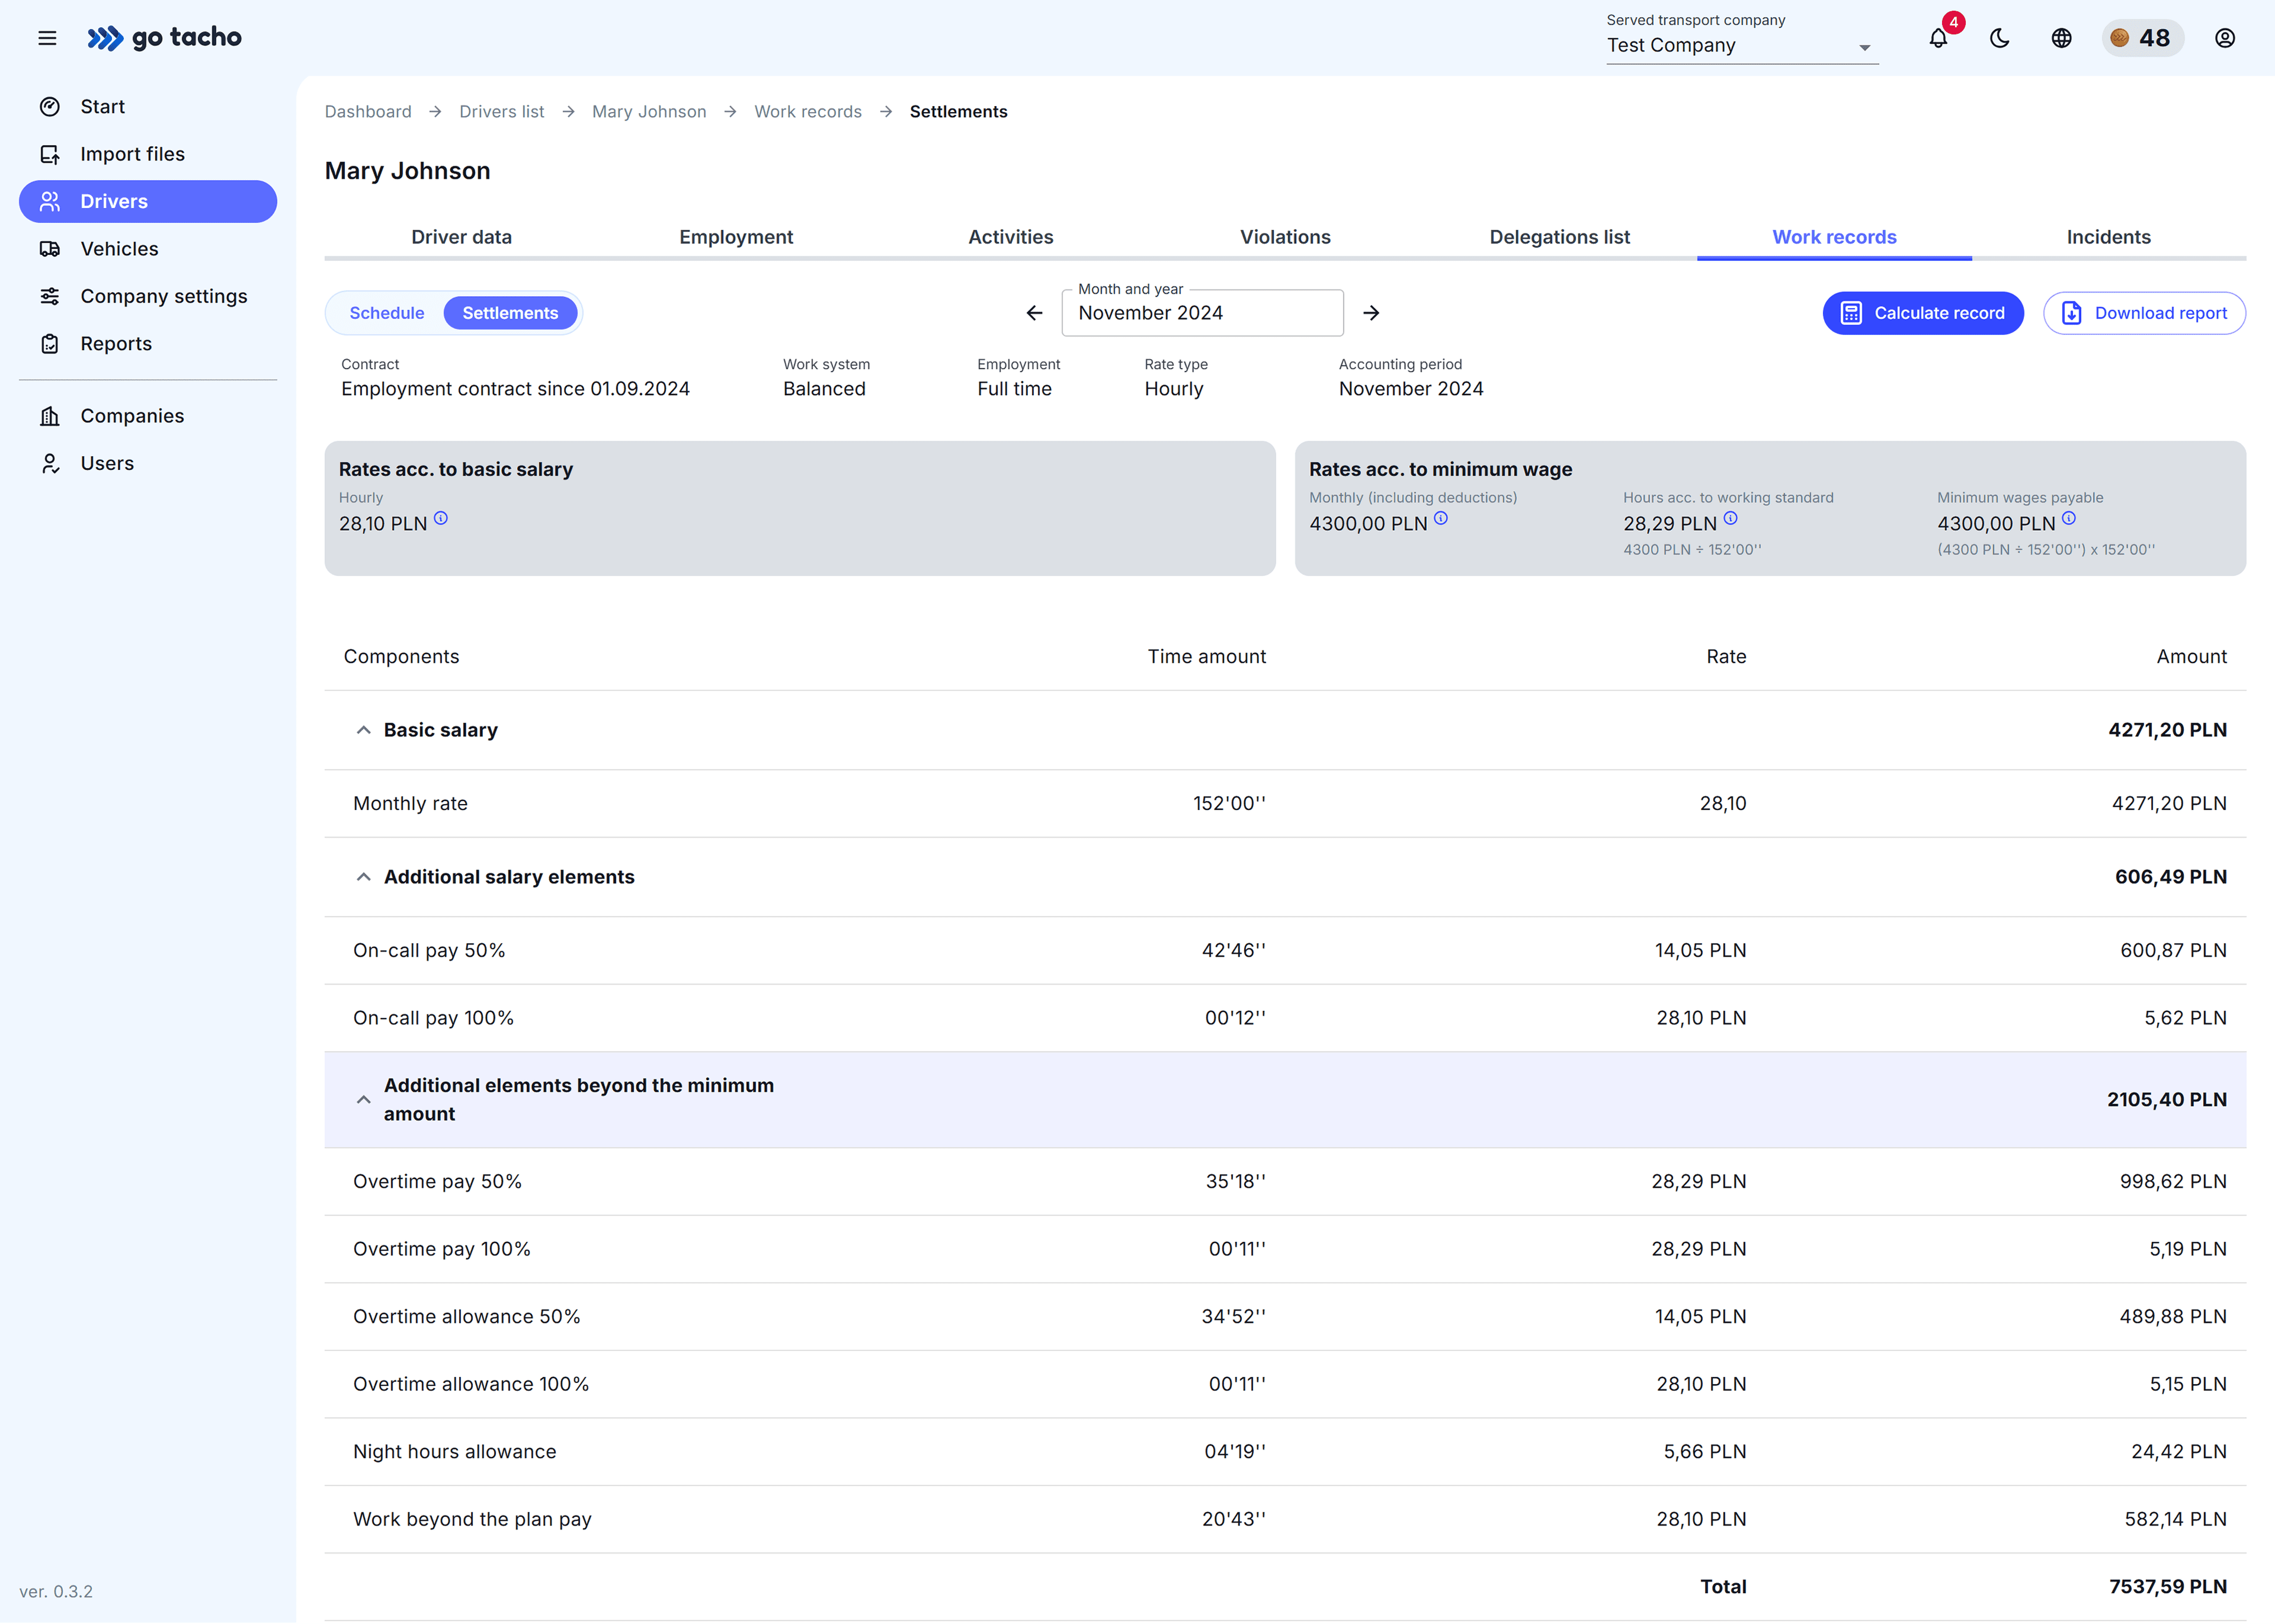The image size is (2275, 1624).
Task: Click the Employment contract since 01.09.2024 text
Action: pos(515,389)
